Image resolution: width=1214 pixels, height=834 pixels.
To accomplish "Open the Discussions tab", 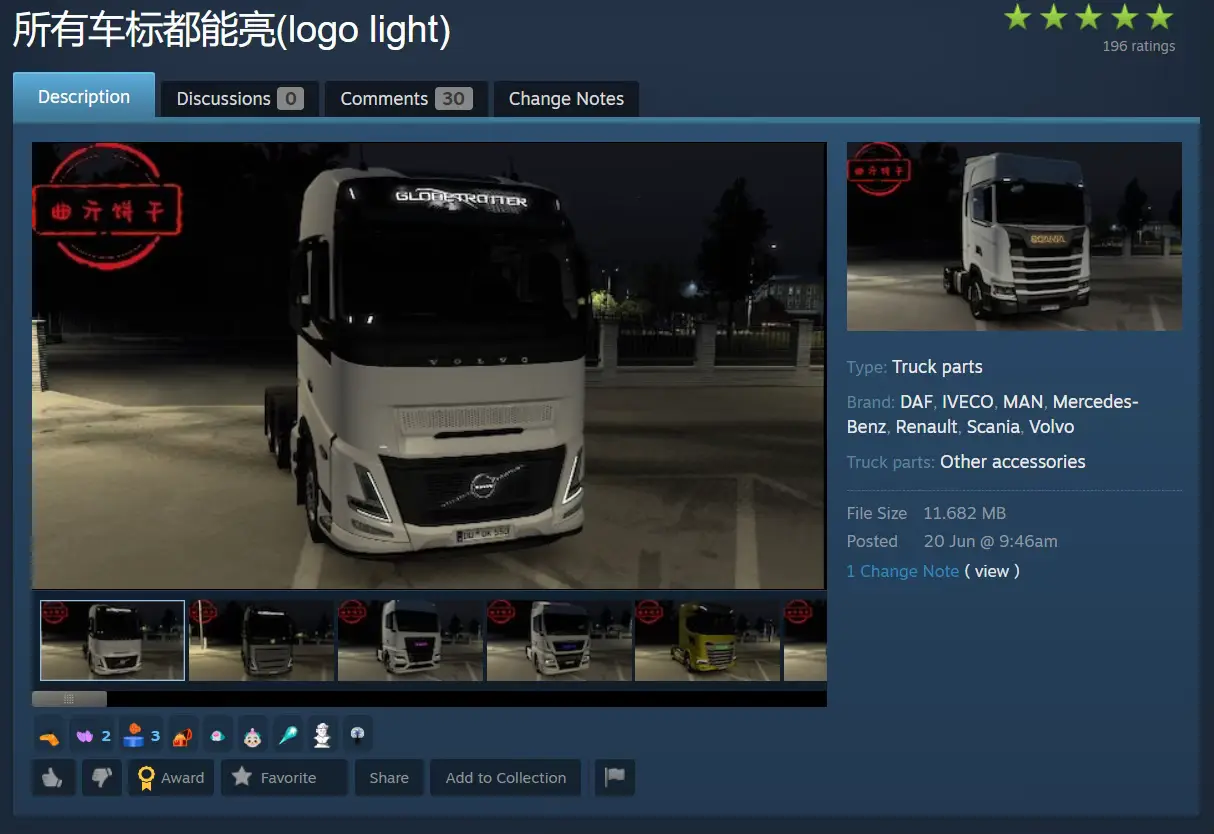I will pos(240,99).
